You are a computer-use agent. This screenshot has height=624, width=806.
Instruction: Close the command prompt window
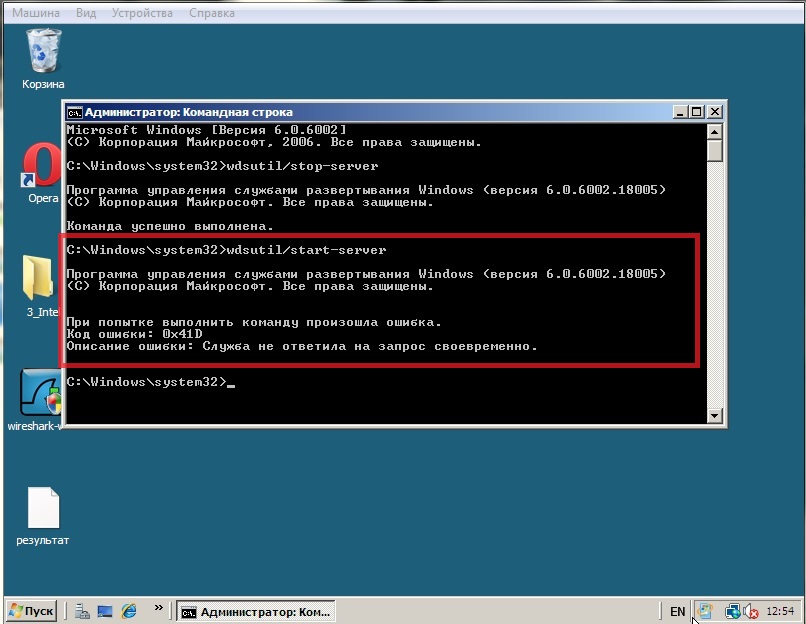(x=715, y=112)
